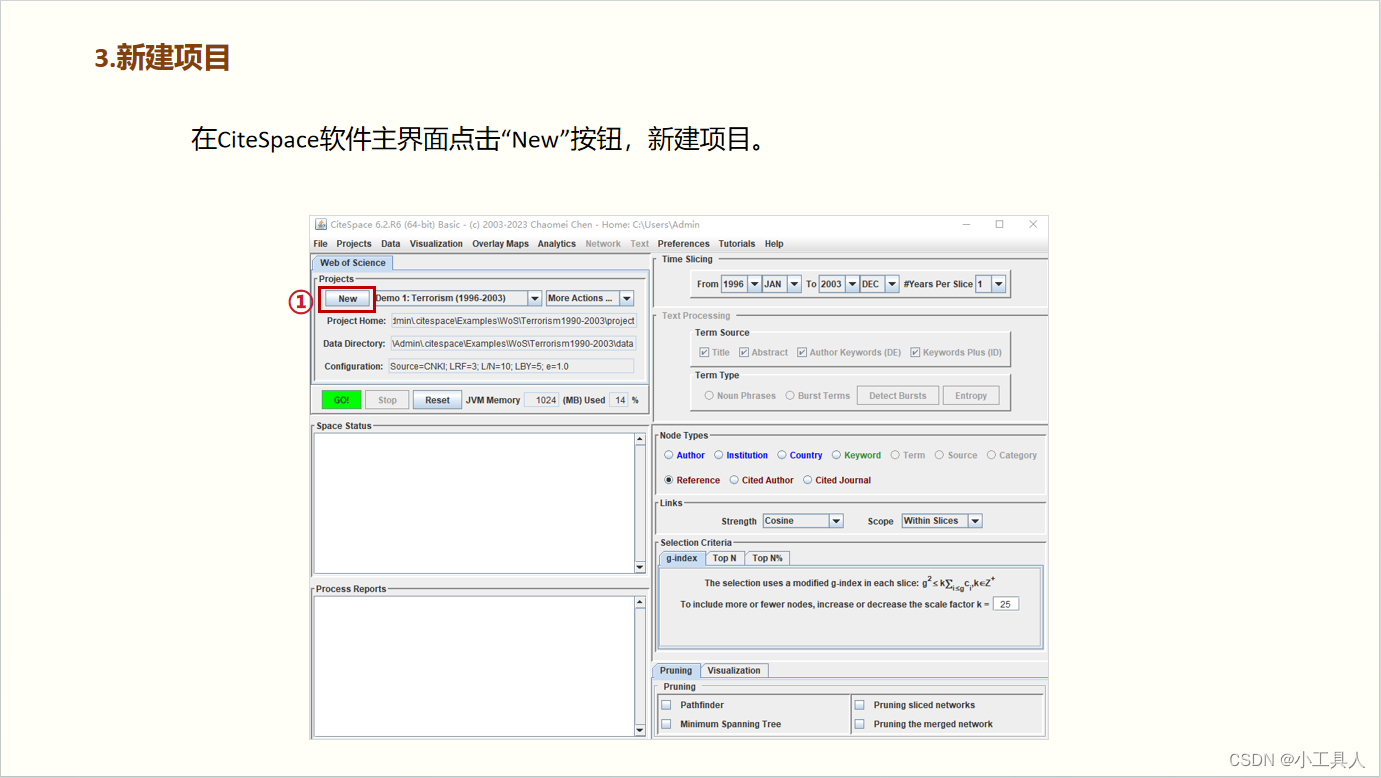The height and width of the screenshot is (778, 1381).
Task: Open the Overlay Maps menu
Action: (500, 243)
